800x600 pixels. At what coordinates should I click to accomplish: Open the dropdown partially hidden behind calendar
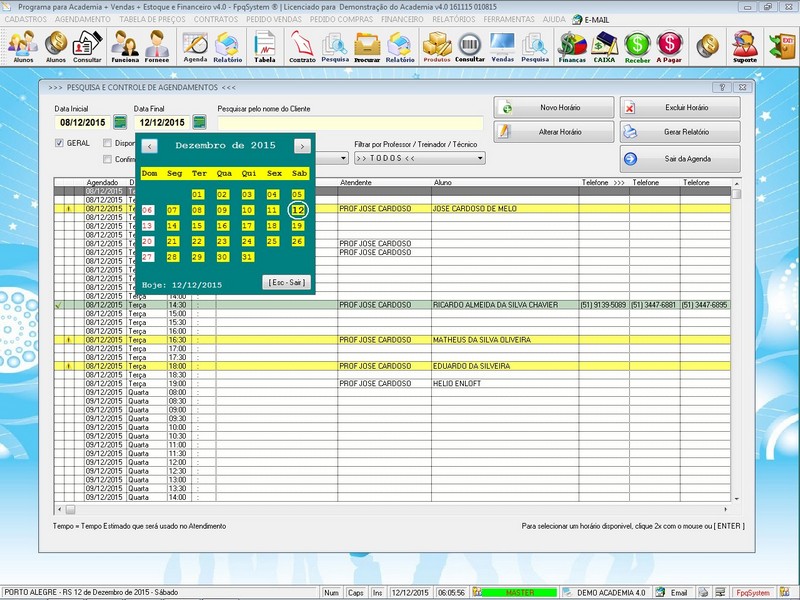(x=343, y=158)
